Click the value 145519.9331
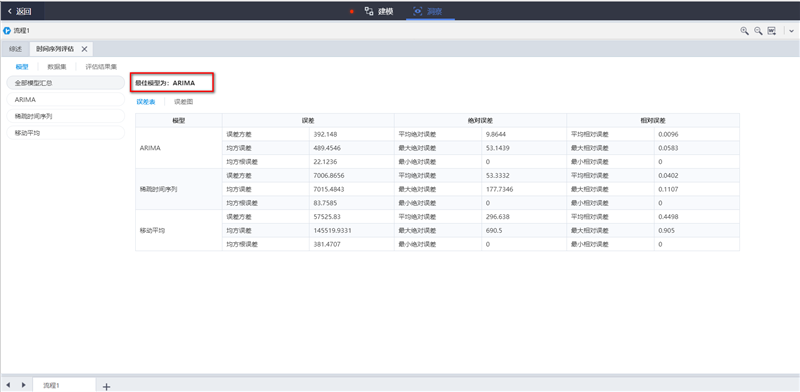800x392 pixels. tap(333, 230)
